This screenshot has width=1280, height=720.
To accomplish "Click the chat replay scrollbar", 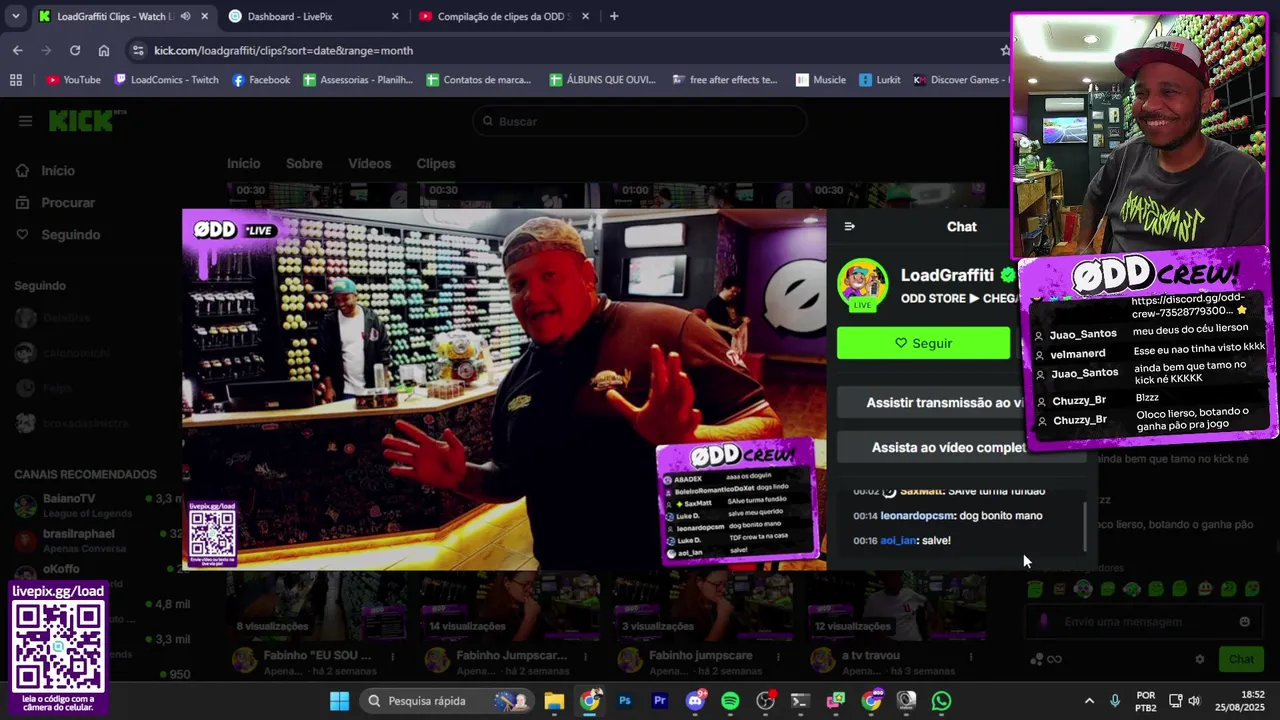I will point(1085,525).
